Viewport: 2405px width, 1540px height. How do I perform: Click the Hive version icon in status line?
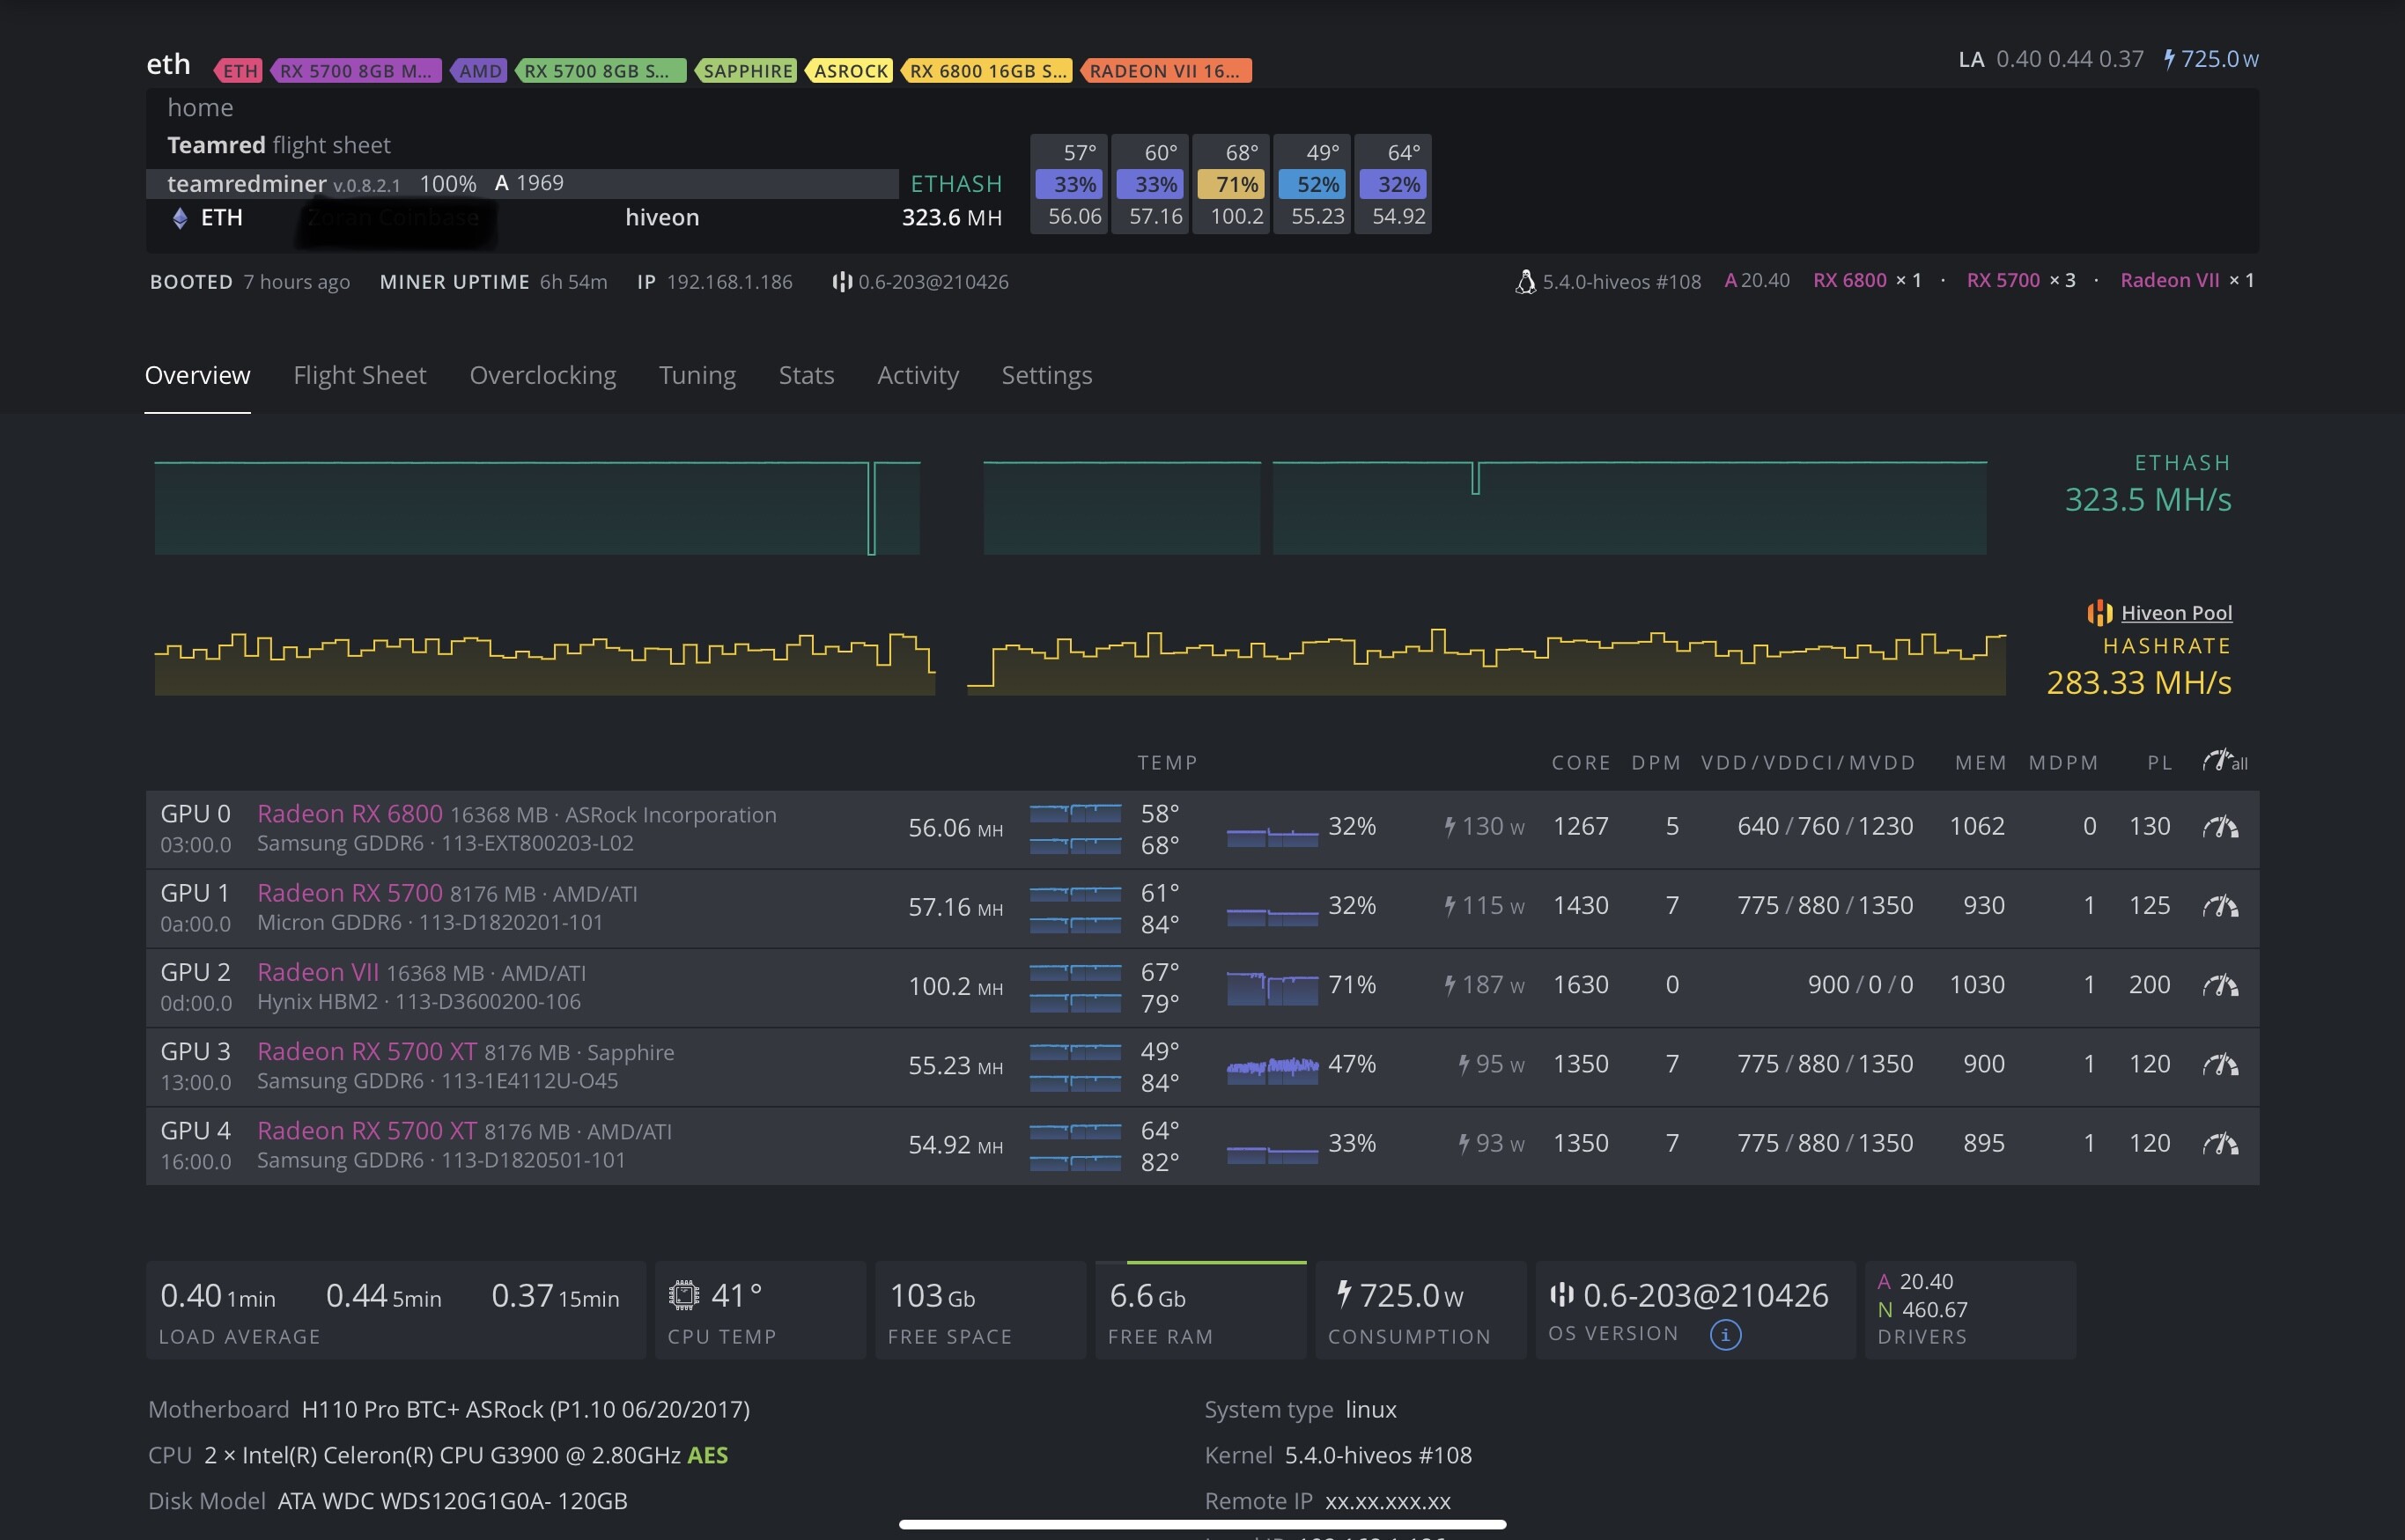tap(842, 282)
